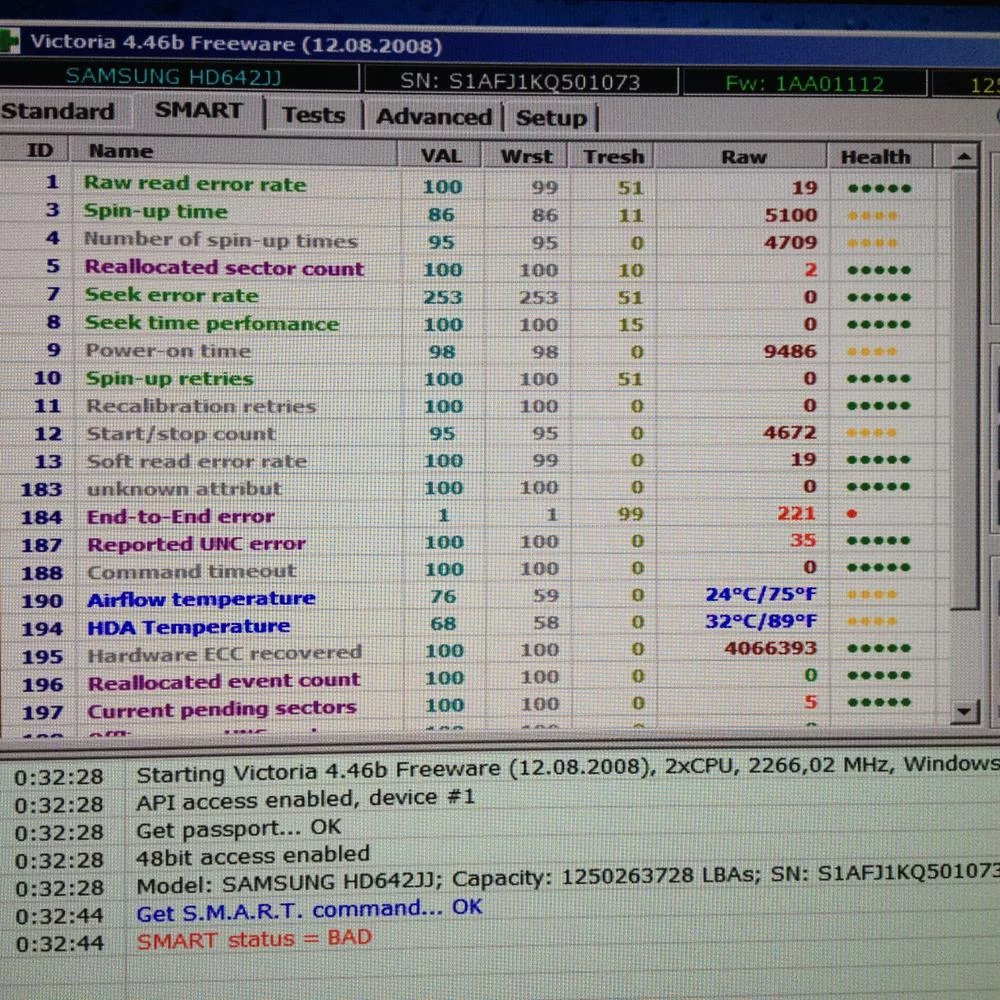
Task: Select the HDA Temperature row
Action: (x=475, y=625)
